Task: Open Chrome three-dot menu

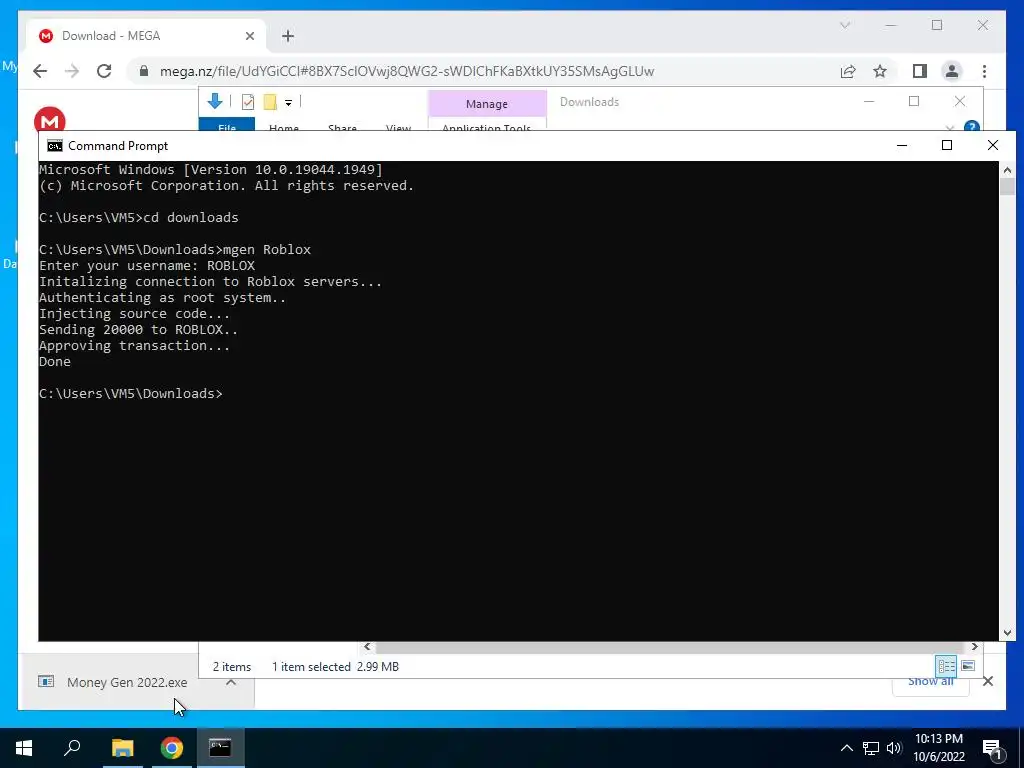Action: (984, 71)
